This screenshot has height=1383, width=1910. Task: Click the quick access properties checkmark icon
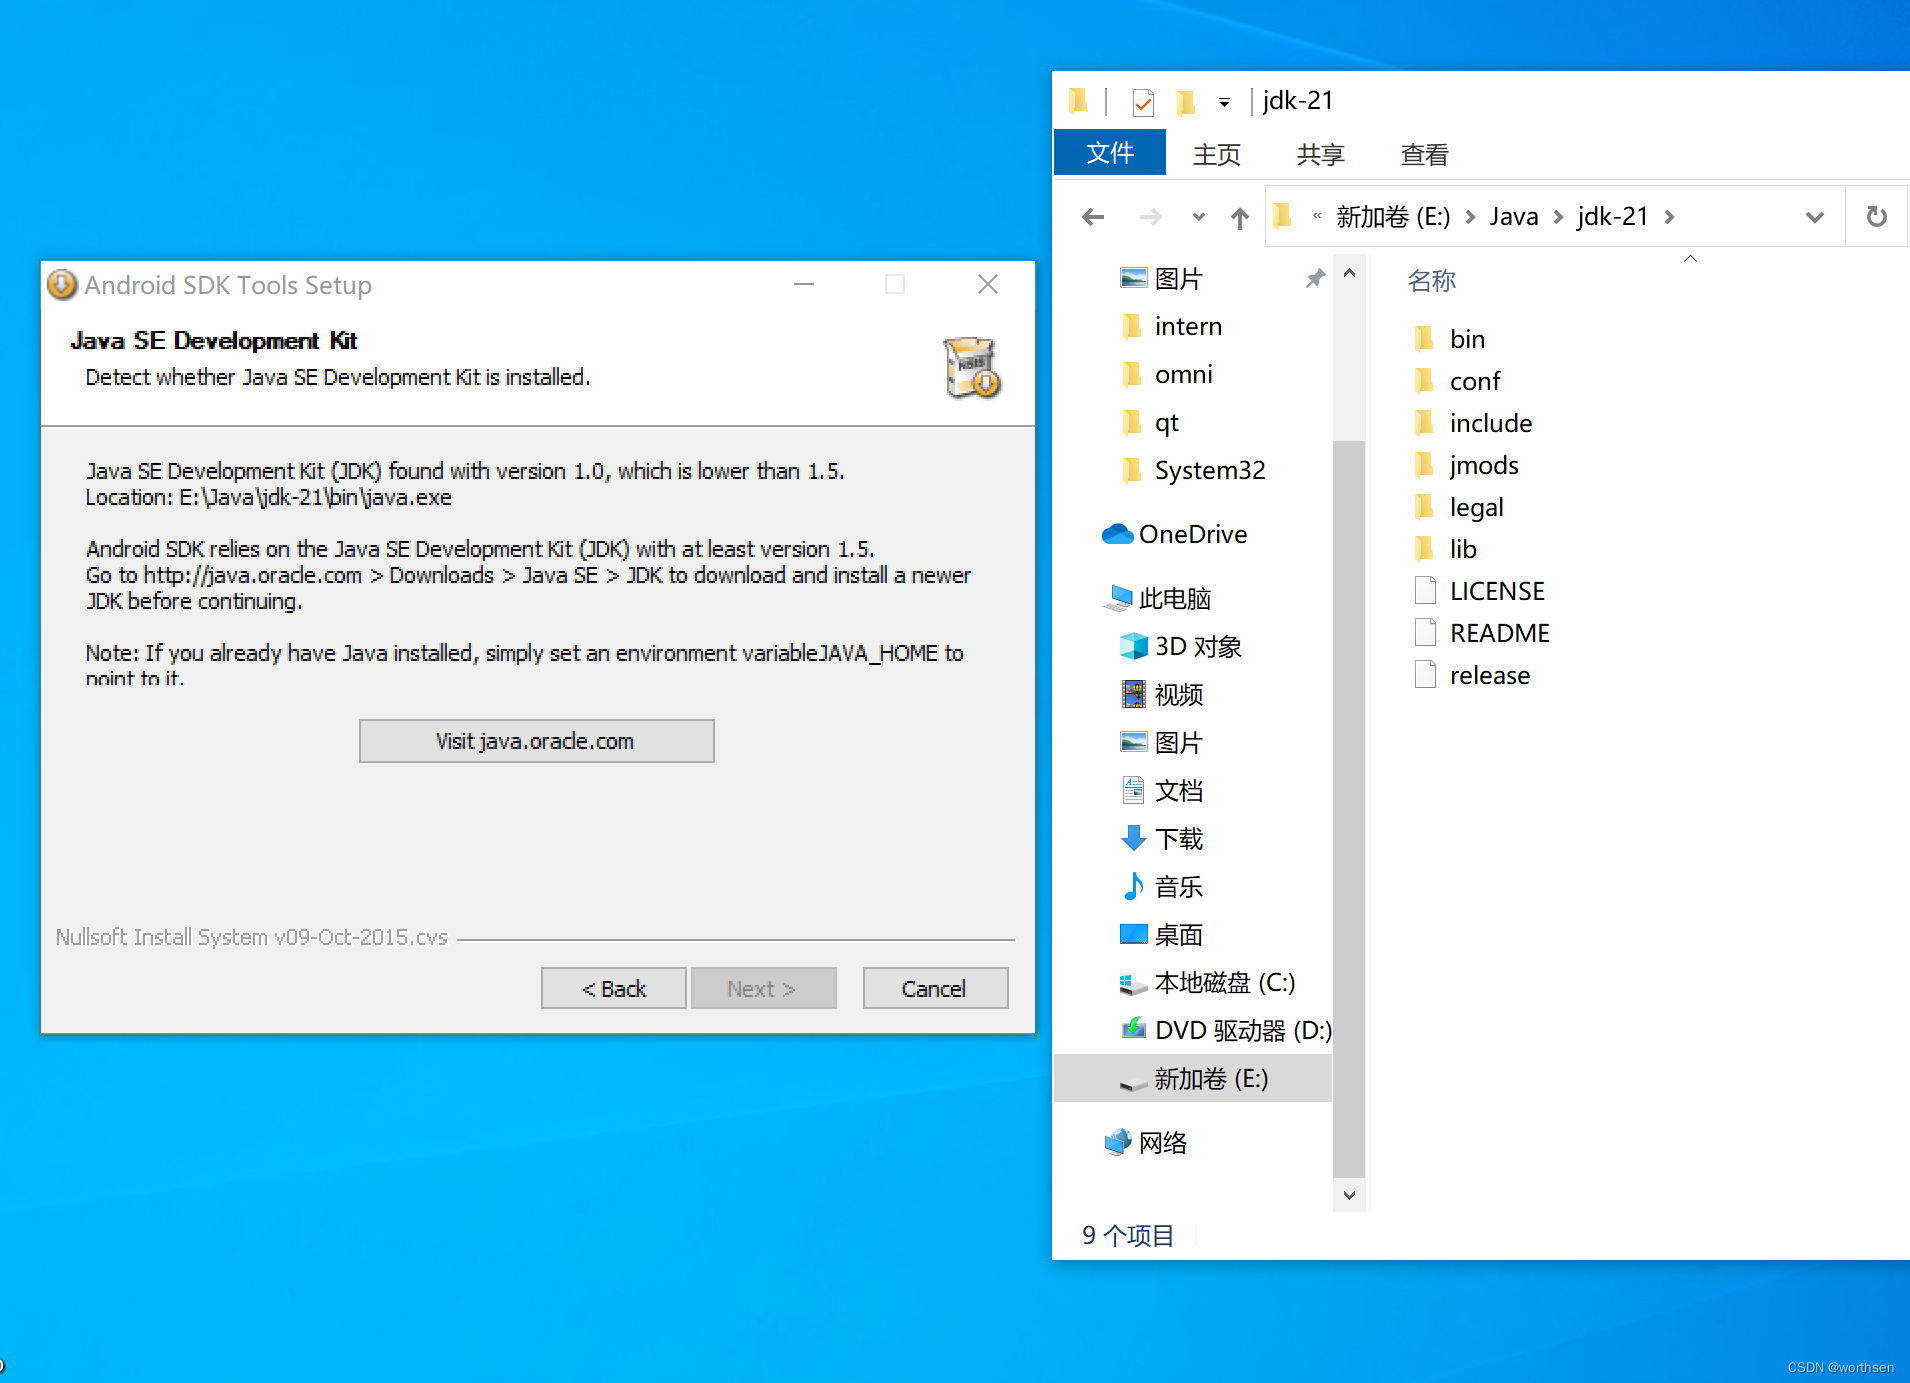click(1143, 102)
